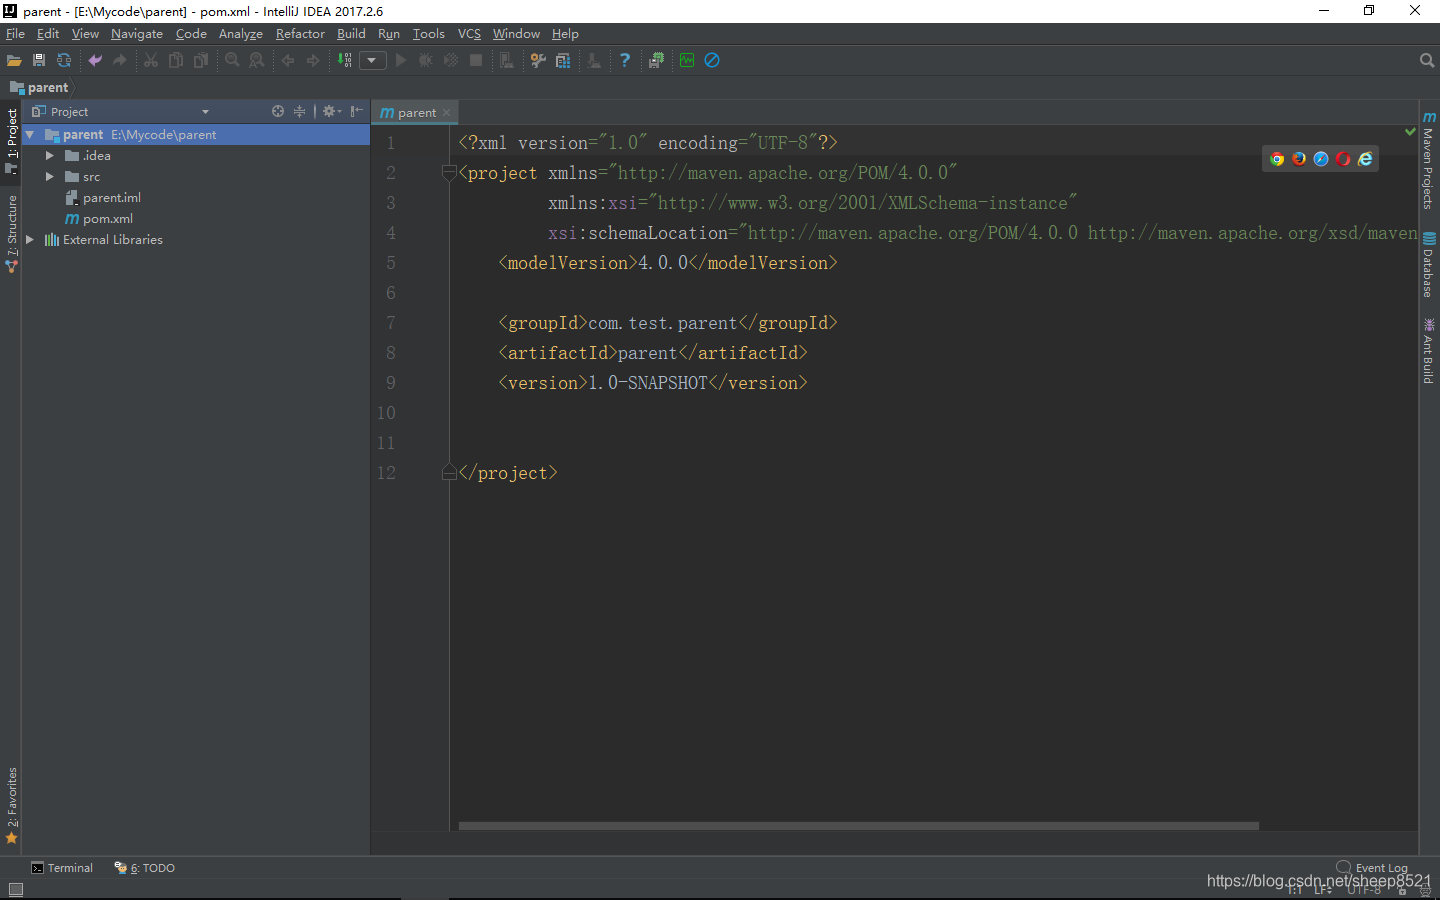Open Settings via wrench toolbar icon
This screenshot has height=900, width=1440.
tap(538, 60)
